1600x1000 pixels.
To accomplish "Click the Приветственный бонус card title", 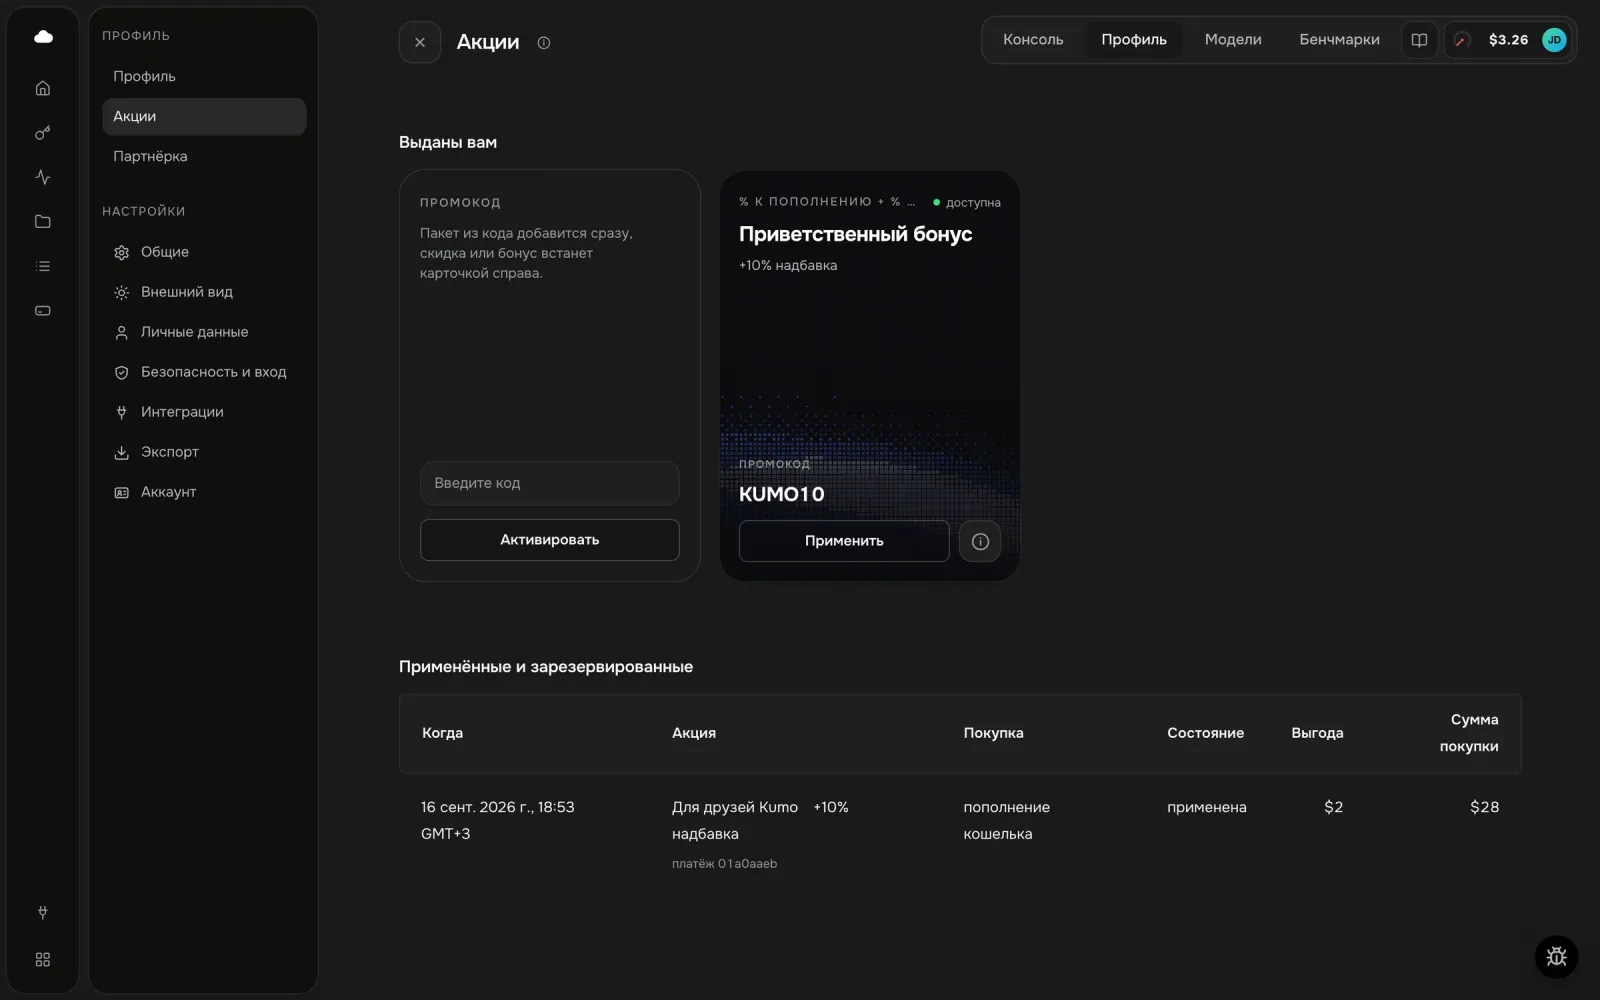I will [855, 234].
